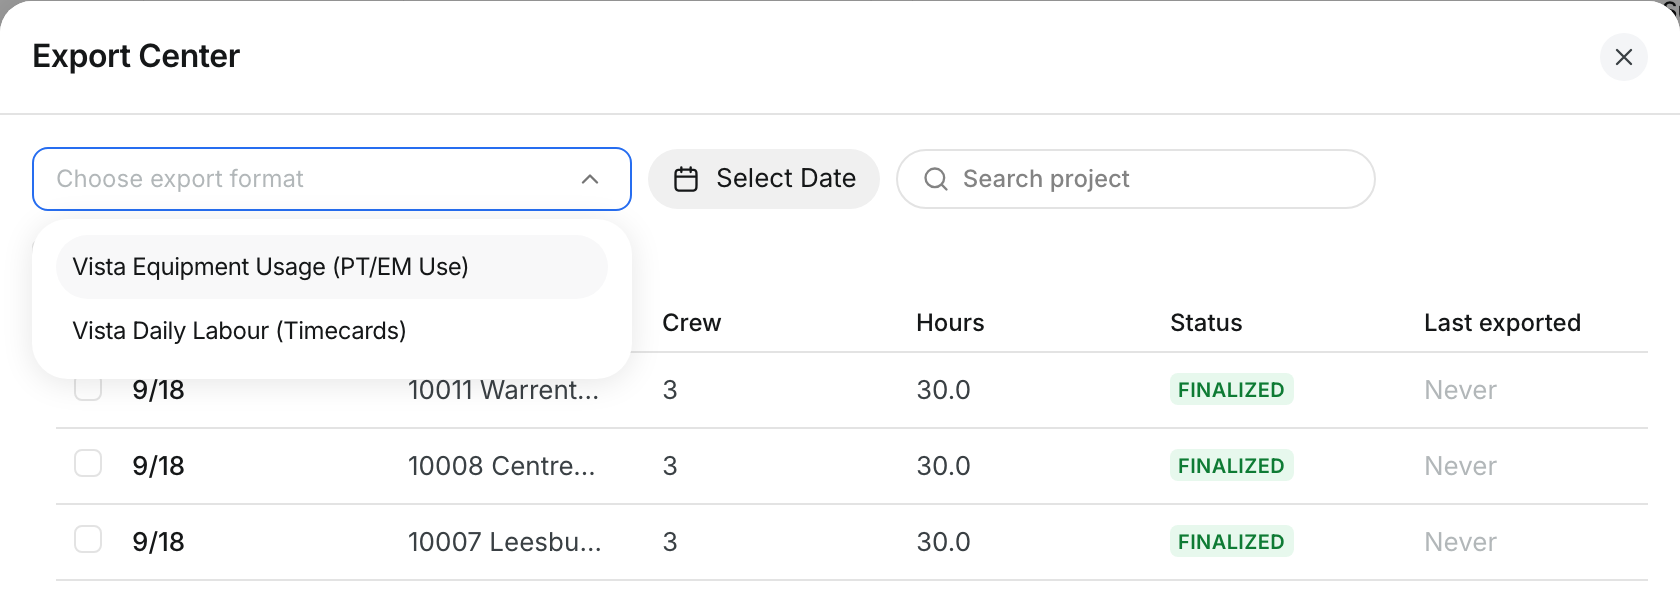Click Never in the 10011 Warrent row
This screenshot has height=600, width=1680.
pyautogui.click(x=1460, y=390)
